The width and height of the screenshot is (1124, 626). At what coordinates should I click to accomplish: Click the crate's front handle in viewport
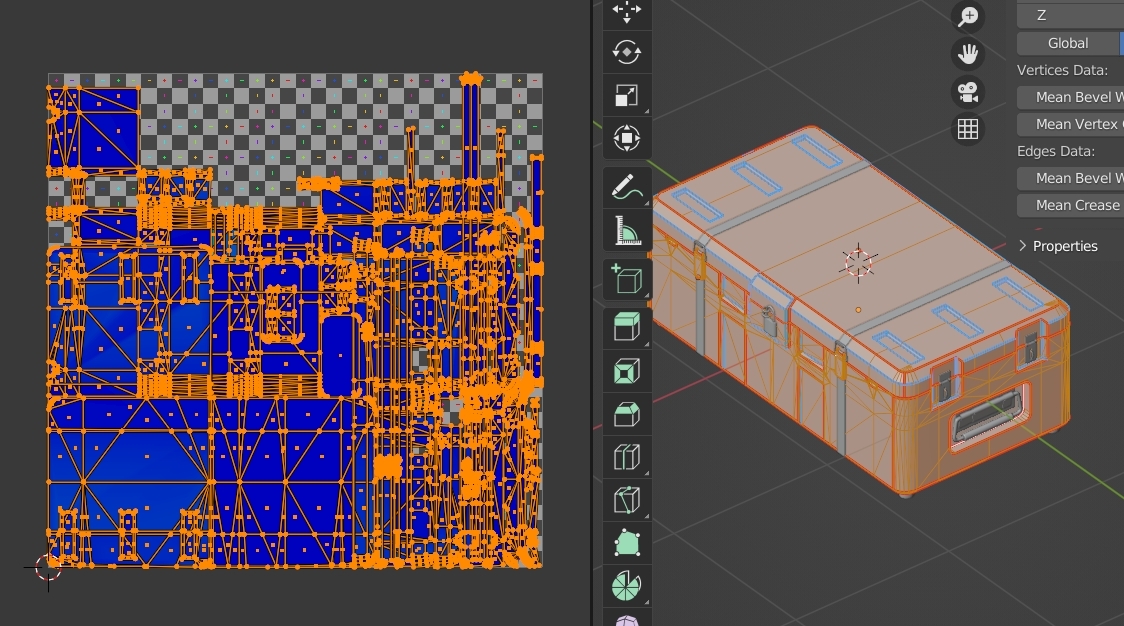pyautogui.click(x=989, y=417)
